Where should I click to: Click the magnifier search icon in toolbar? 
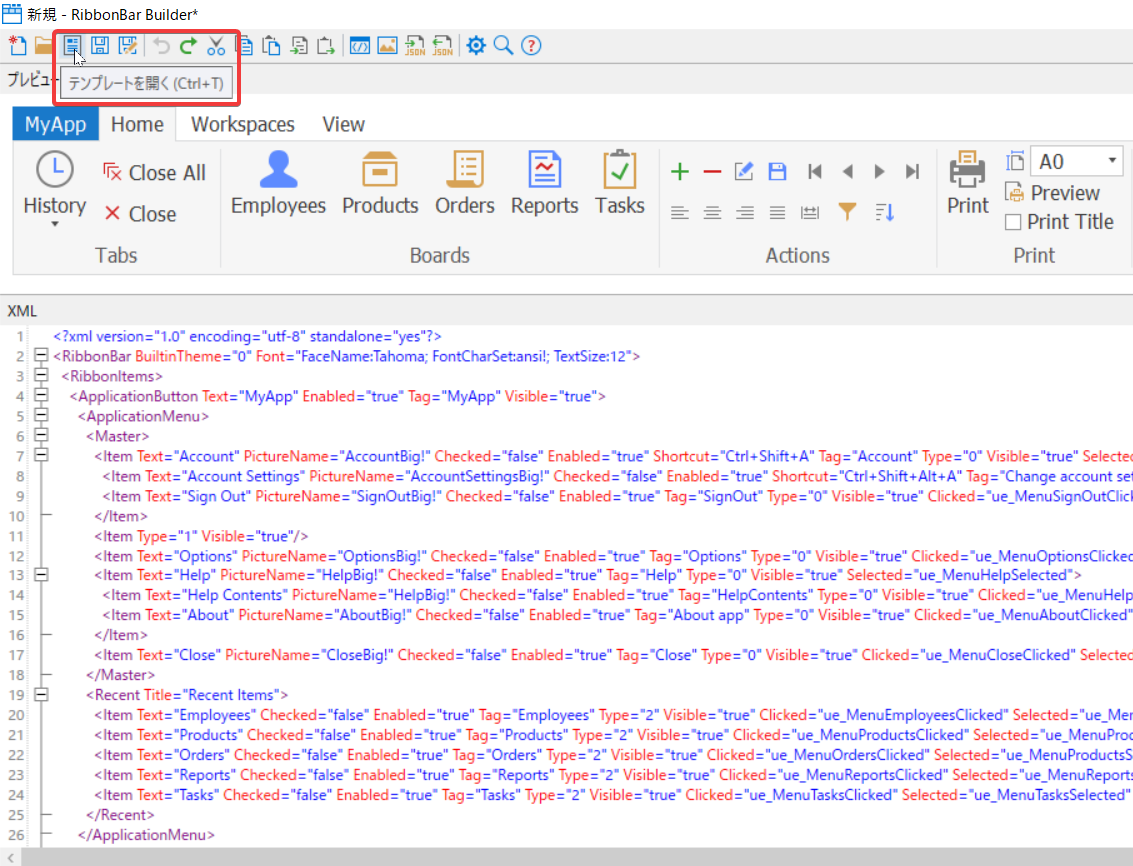(x=503, y=45)
